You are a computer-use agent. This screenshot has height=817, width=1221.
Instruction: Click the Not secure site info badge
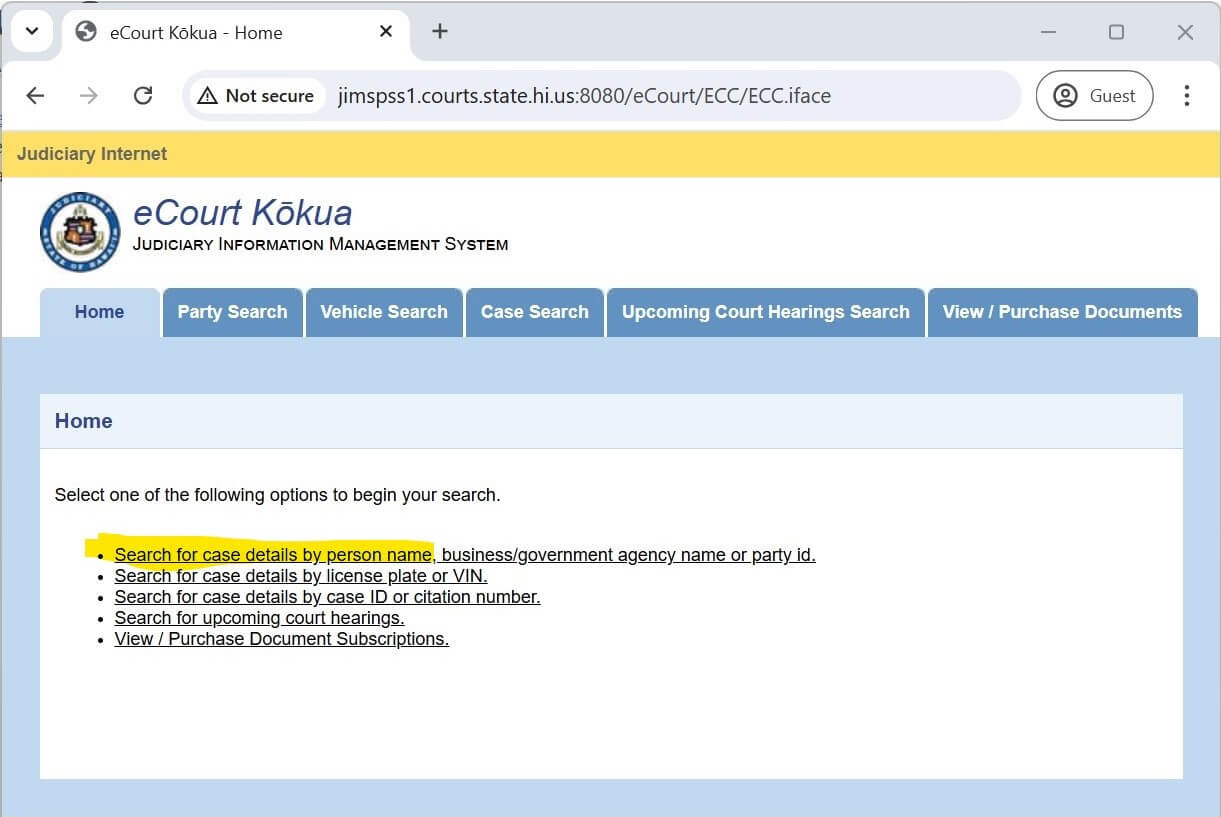point(256,96)
